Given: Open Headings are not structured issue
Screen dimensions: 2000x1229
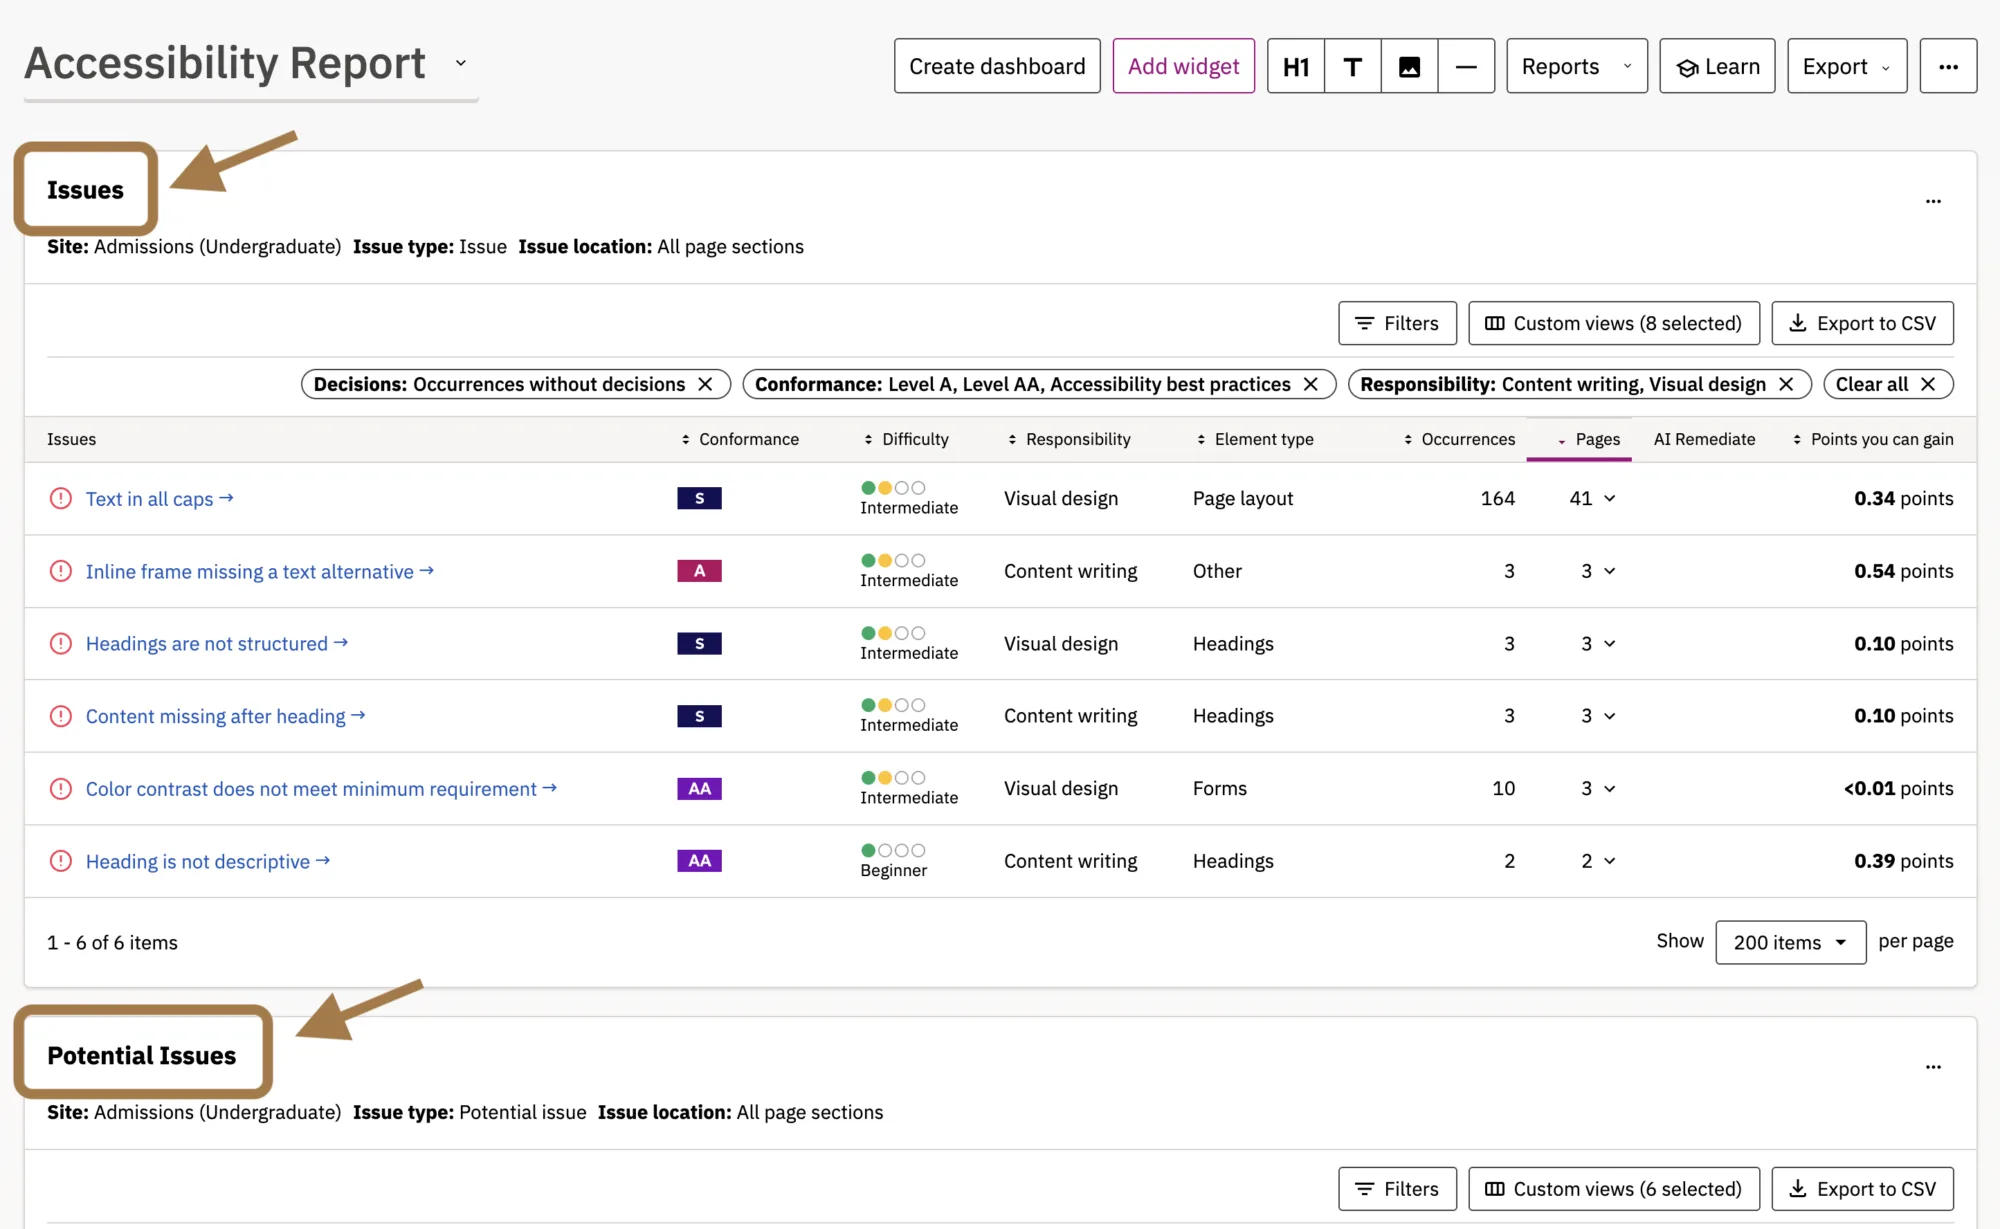Looking at the screenshot, I should coord(216,643).
